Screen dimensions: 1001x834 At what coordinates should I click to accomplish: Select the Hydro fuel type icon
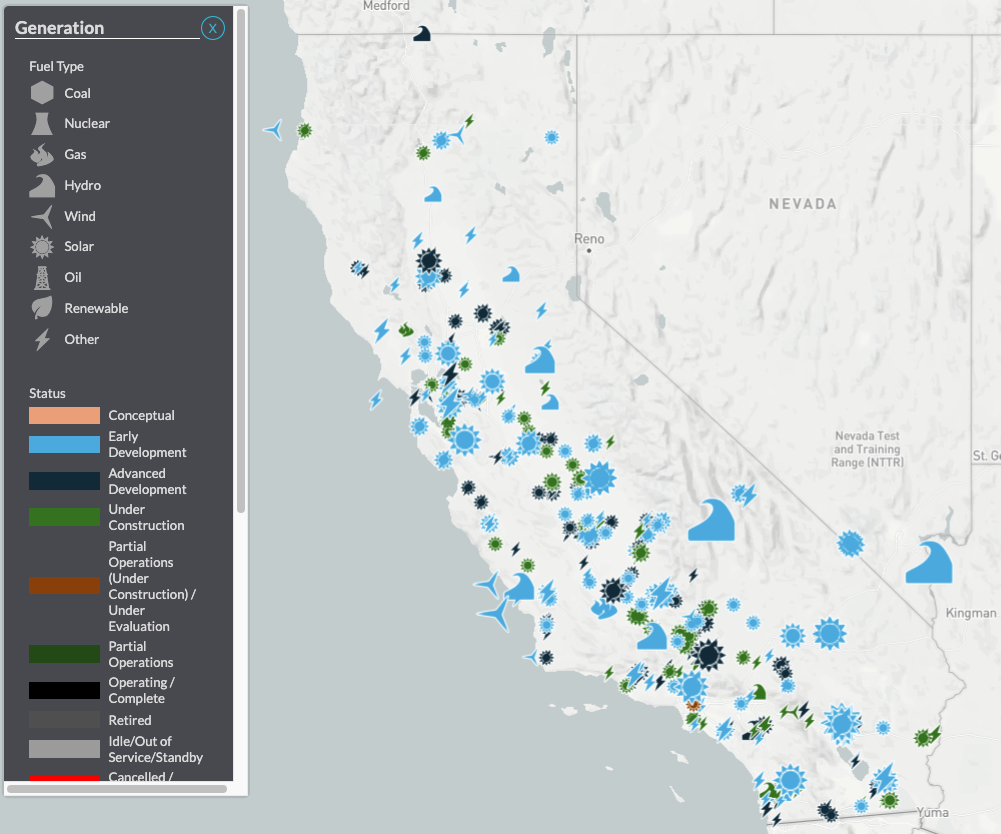click(44, 185)
